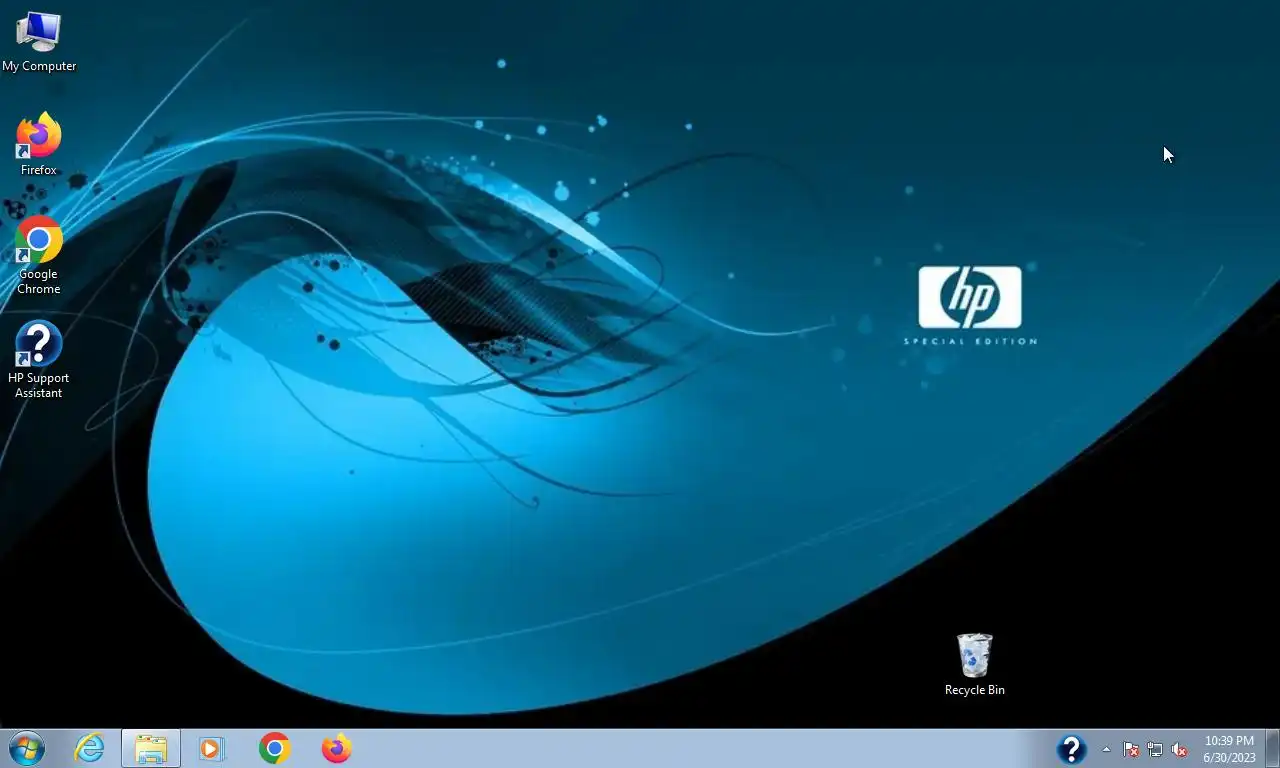Launch Internet Explorer from the taskbar

point(89,748)
